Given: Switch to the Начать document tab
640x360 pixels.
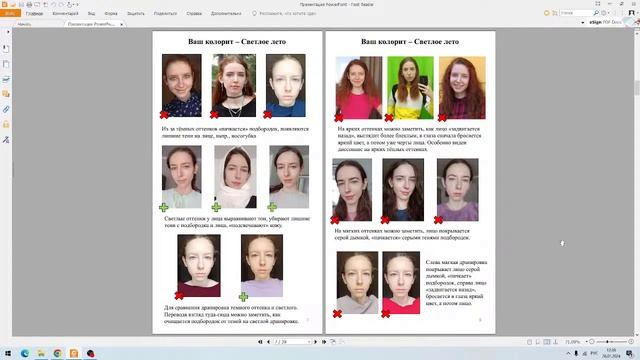Looking at the screenshot, I should (24, 24).
